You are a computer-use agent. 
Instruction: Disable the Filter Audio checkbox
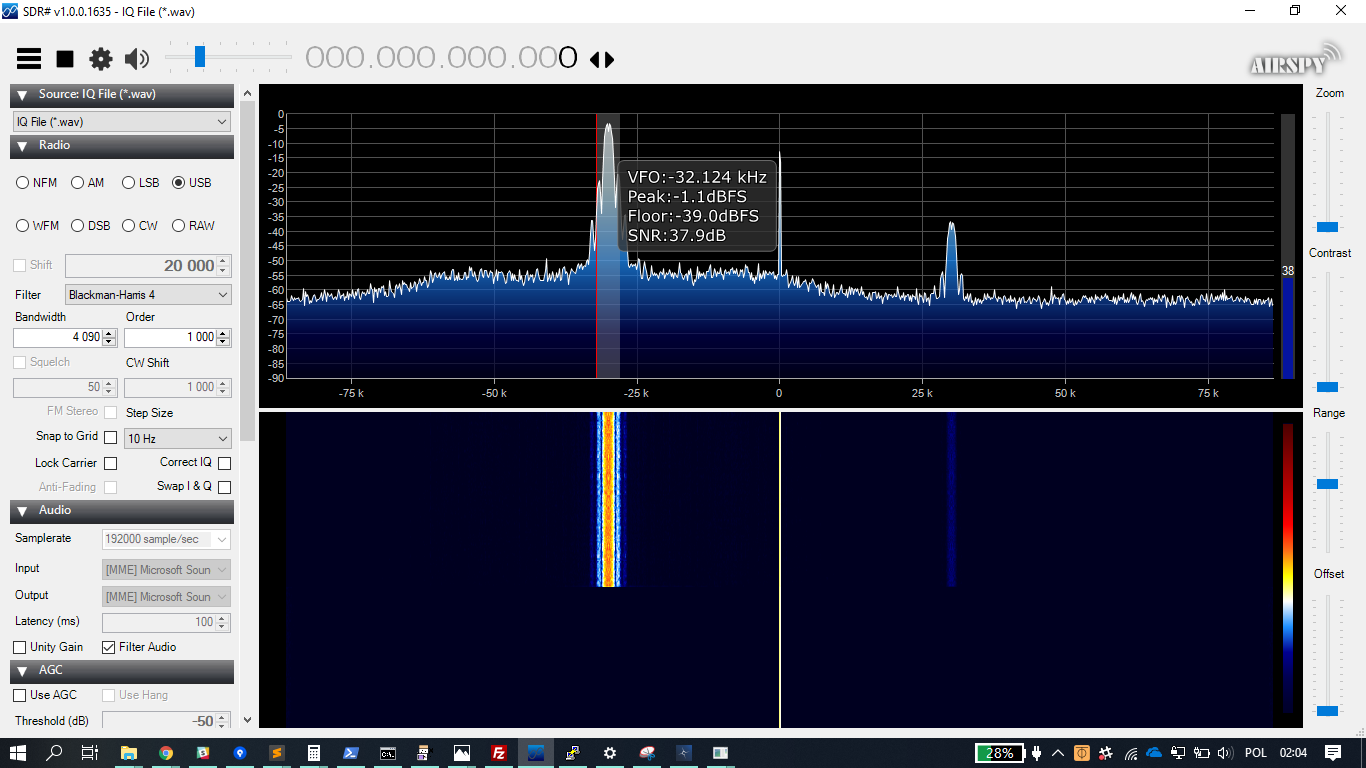click(109, 647)
